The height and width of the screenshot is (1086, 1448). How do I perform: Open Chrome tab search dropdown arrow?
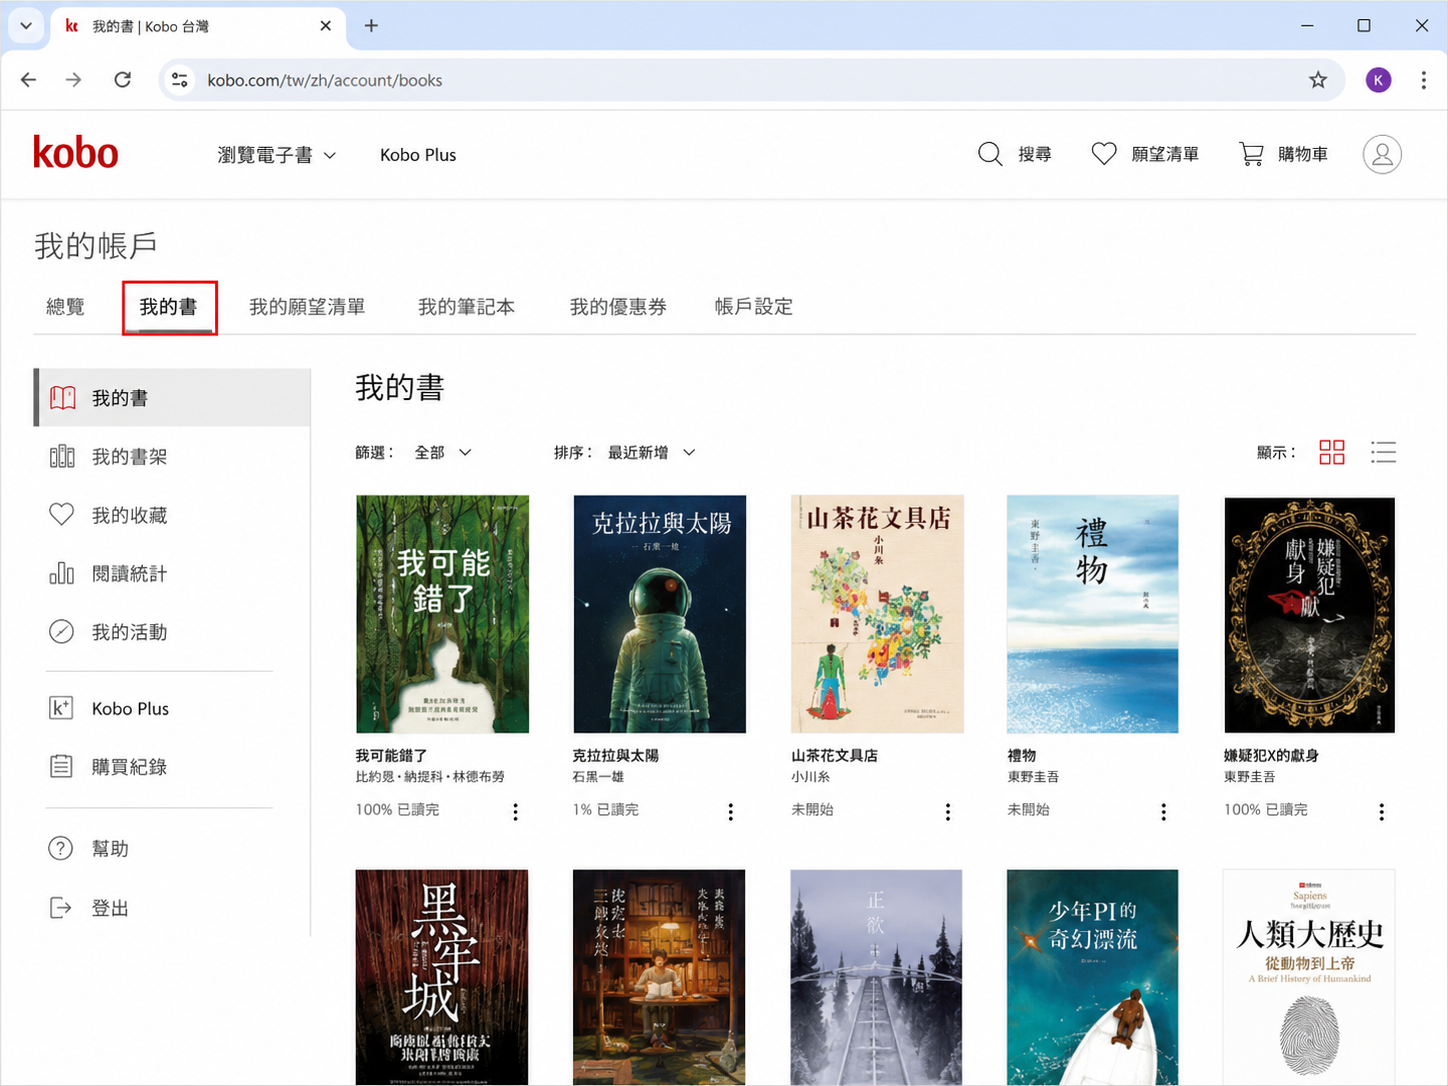(x=26, y=26)
